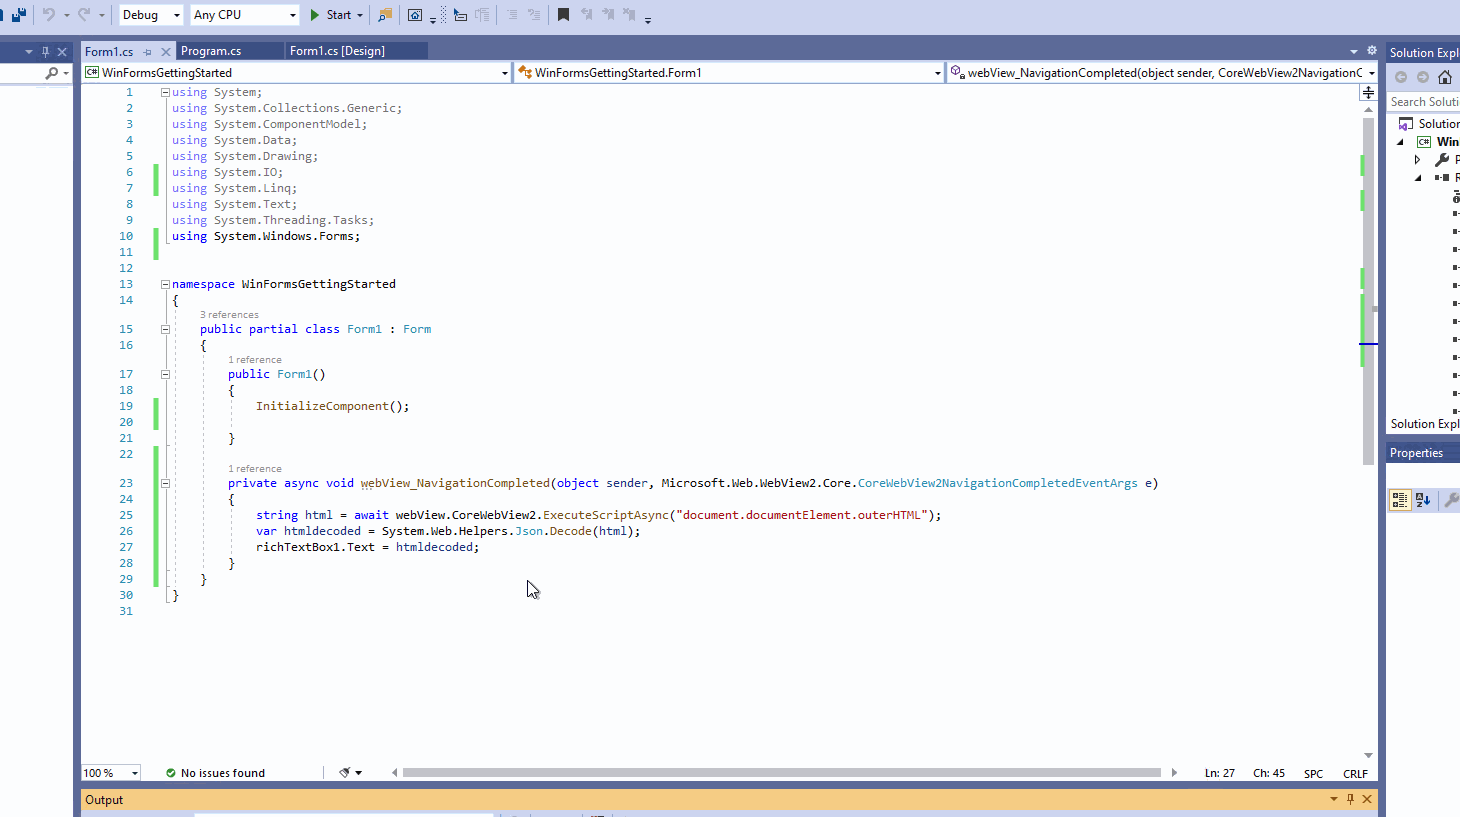The width and height of the screenshot is (1460, 817).
Task: Collapse the using directives block
Action: 164,91
